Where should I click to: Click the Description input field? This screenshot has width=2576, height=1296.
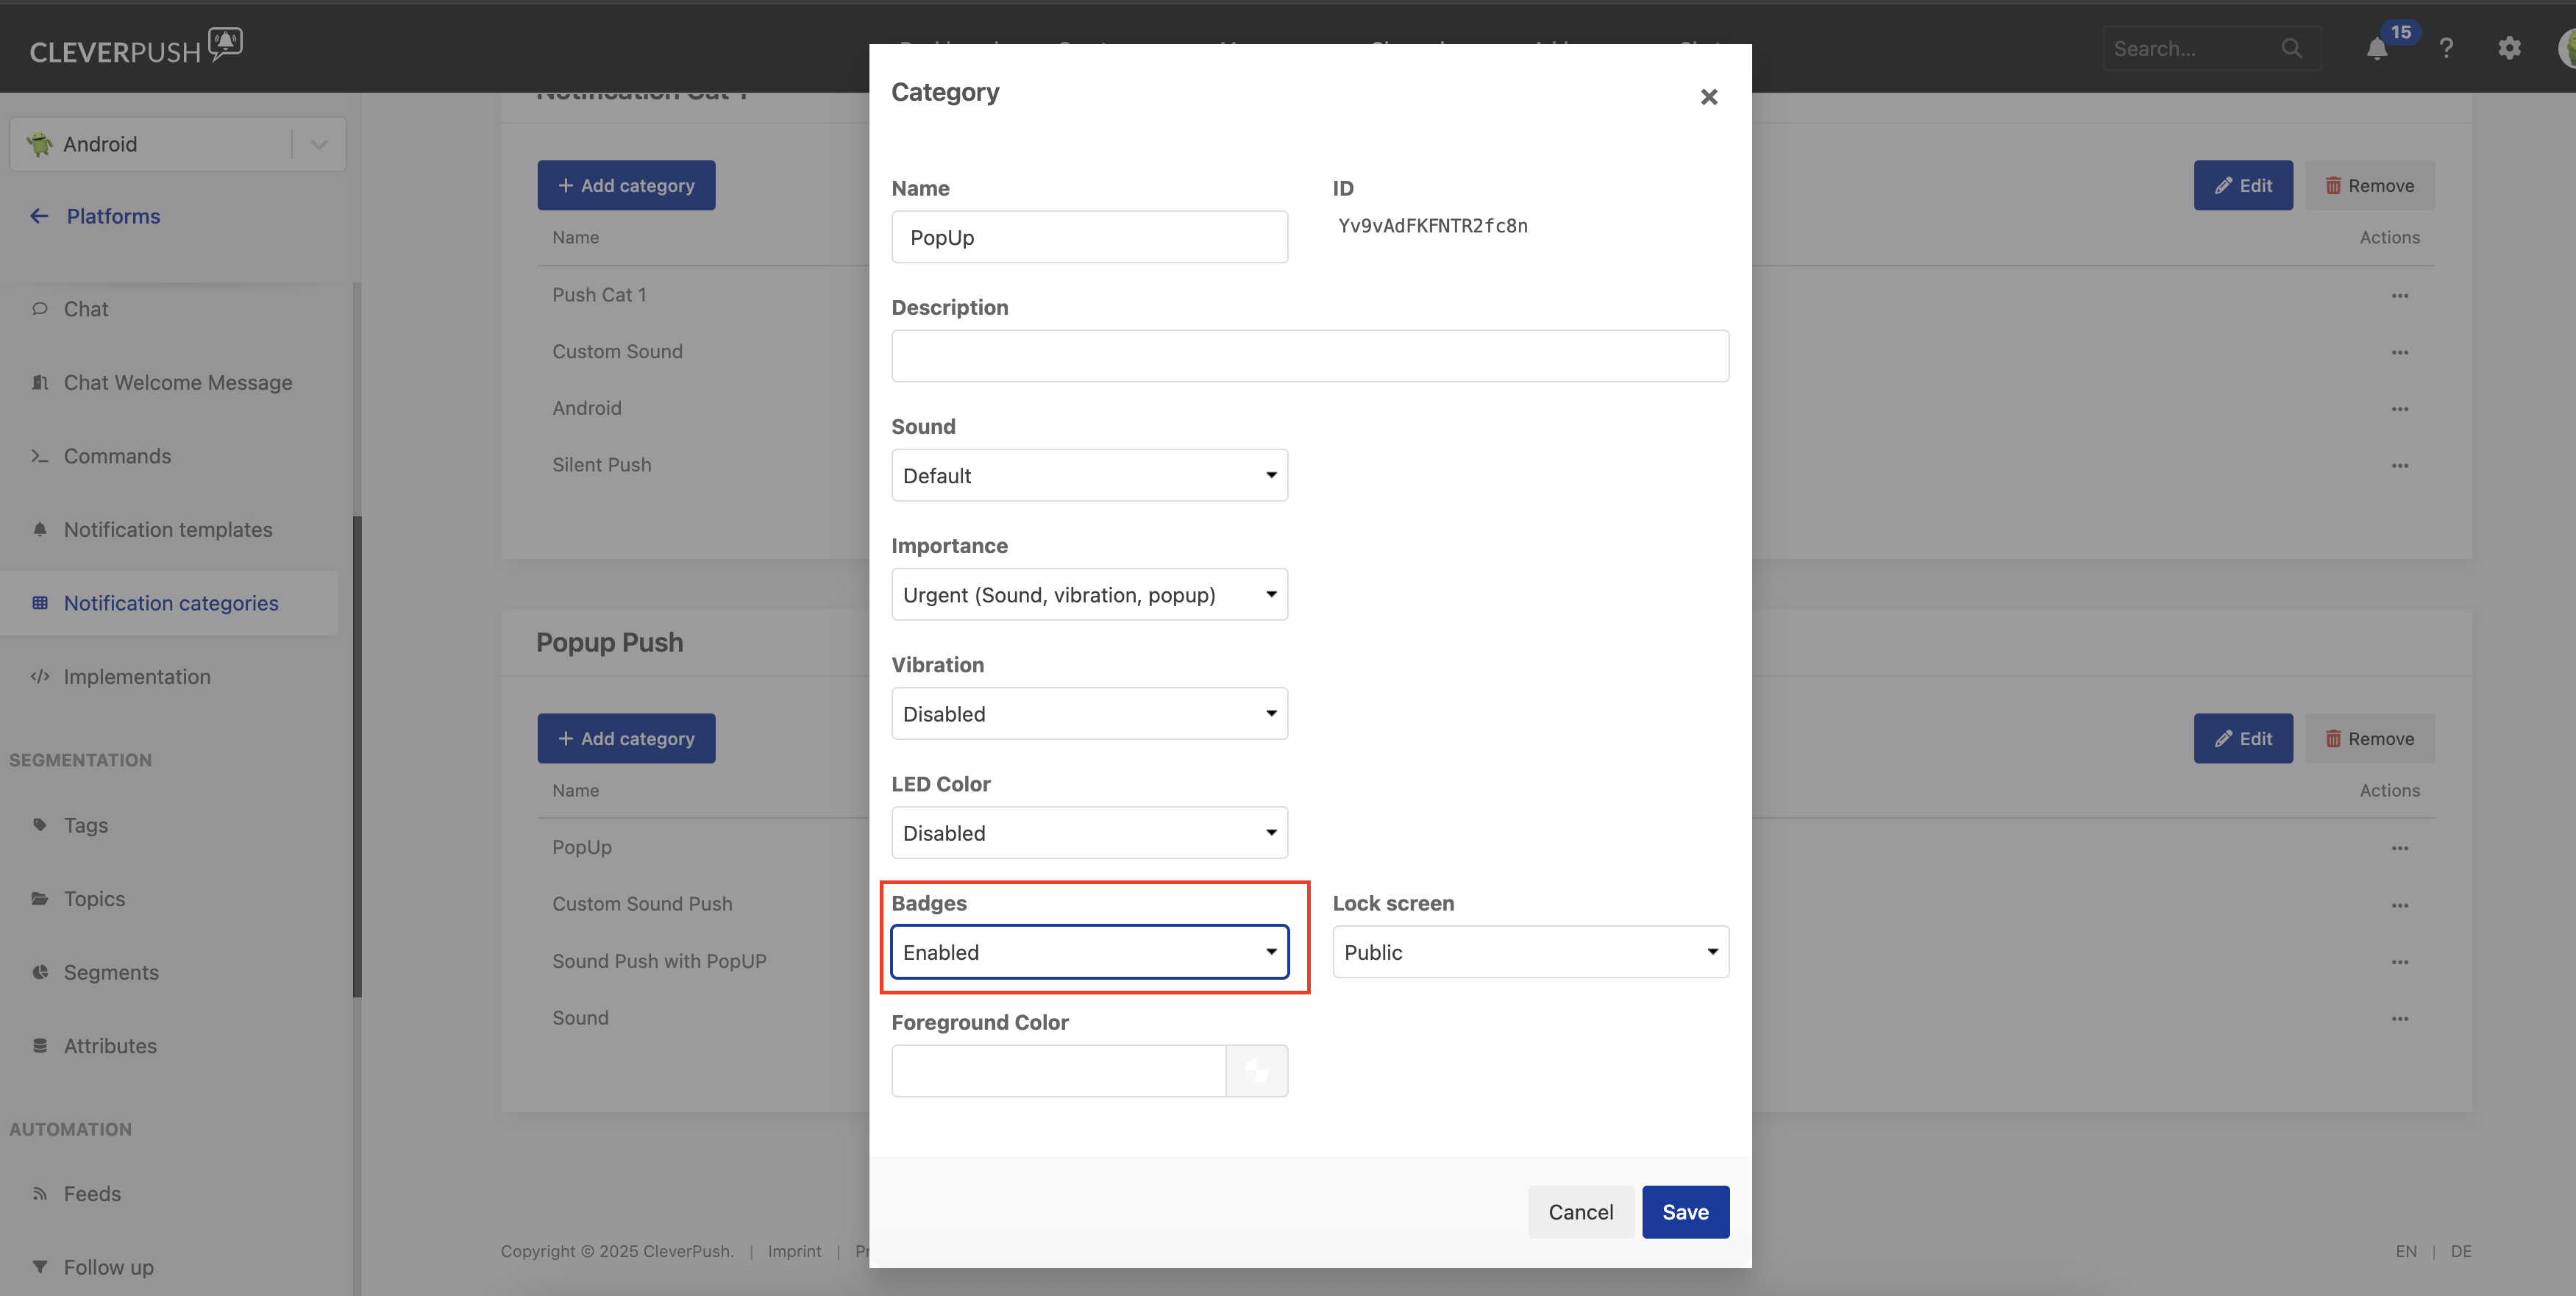coord(1309,356)
